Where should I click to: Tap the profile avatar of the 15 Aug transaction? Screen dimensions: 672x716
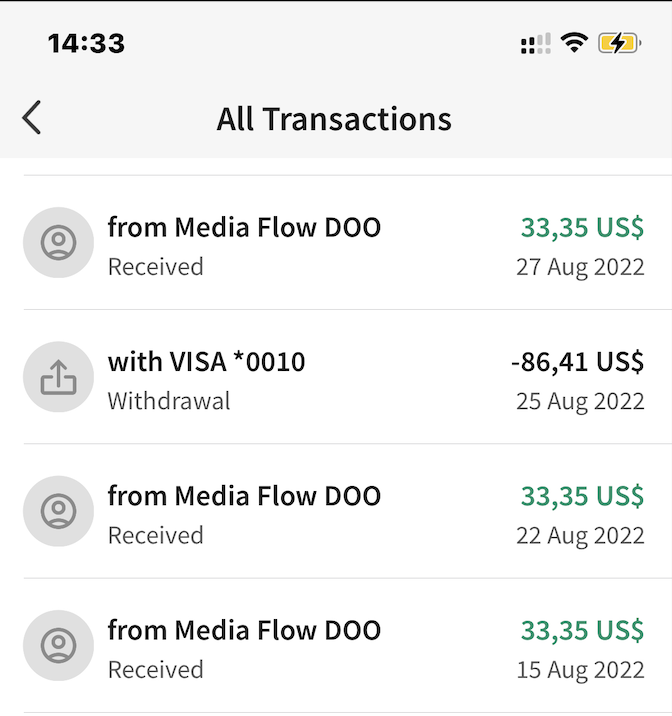point(58,645)
